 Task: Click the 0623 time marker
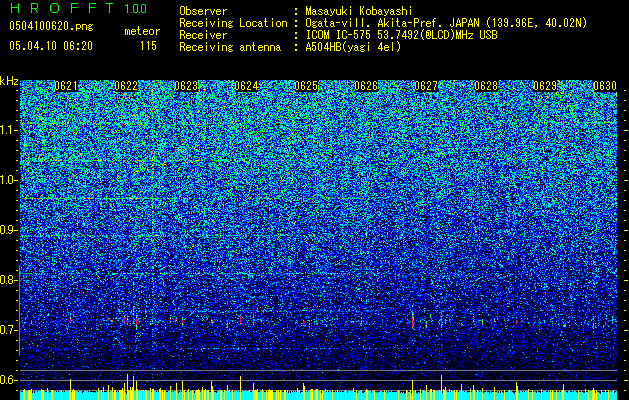pyautogui.click(x=186, y=86)
